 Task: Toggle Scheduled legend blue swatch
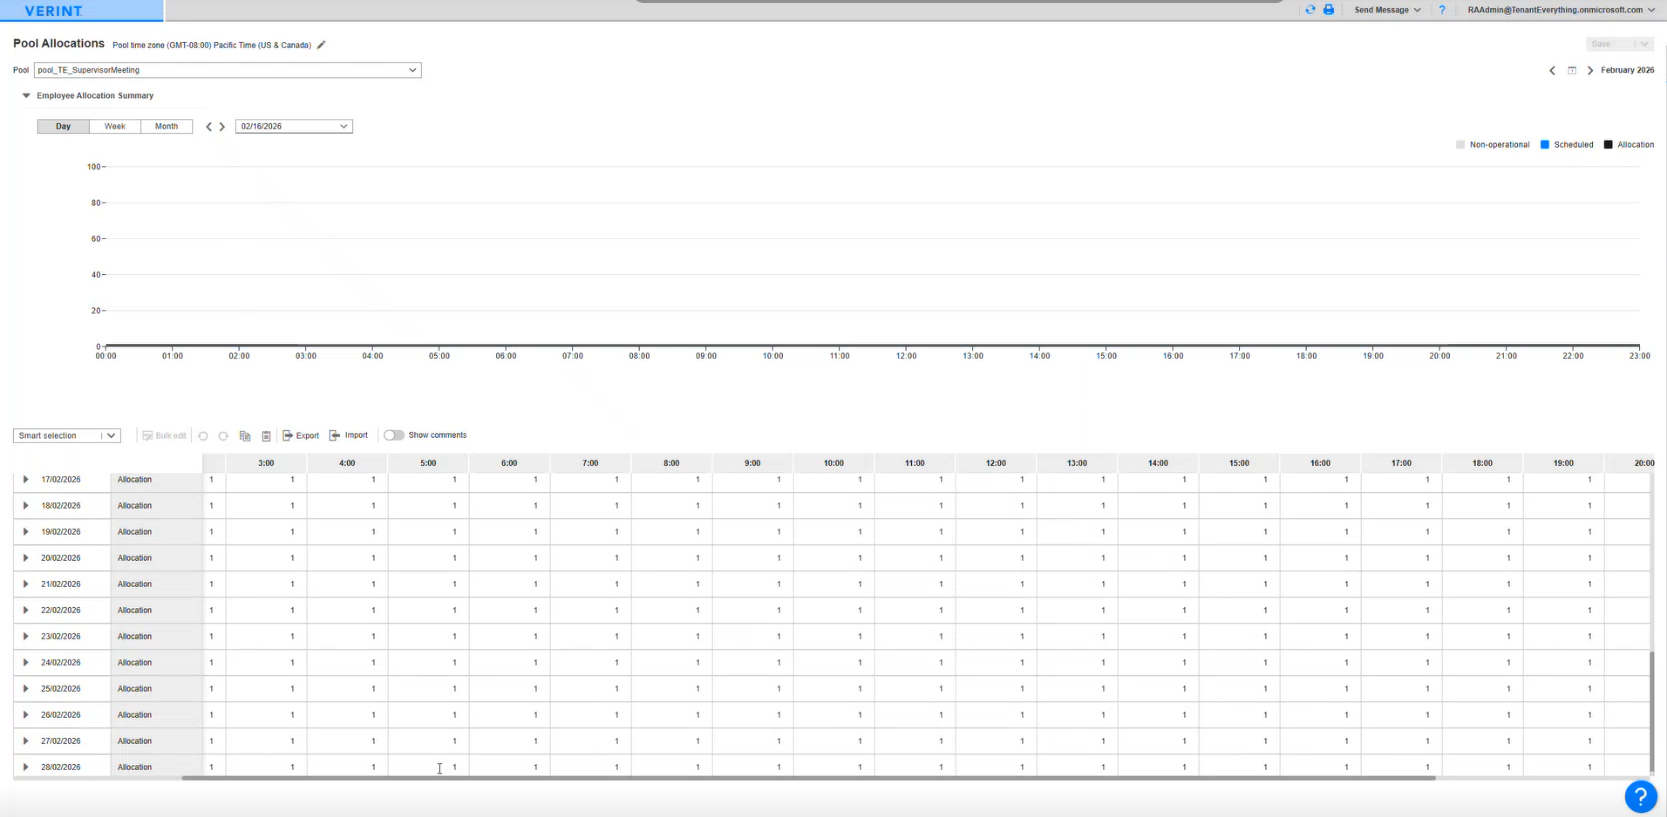click(x=1545, y=145)
